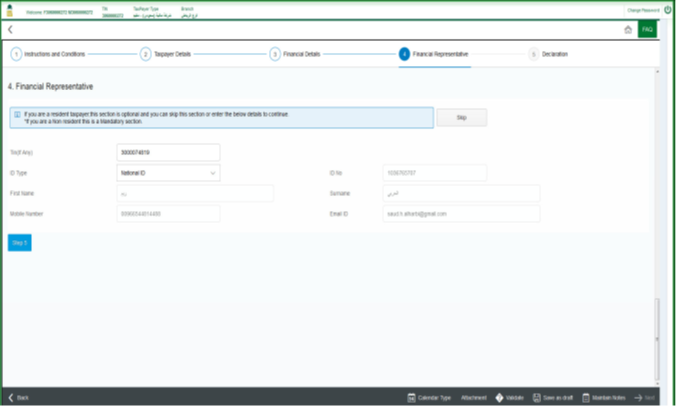This screenshot has height=406, width=676.
Task: Open Maintain Notes
Action: 586,398
